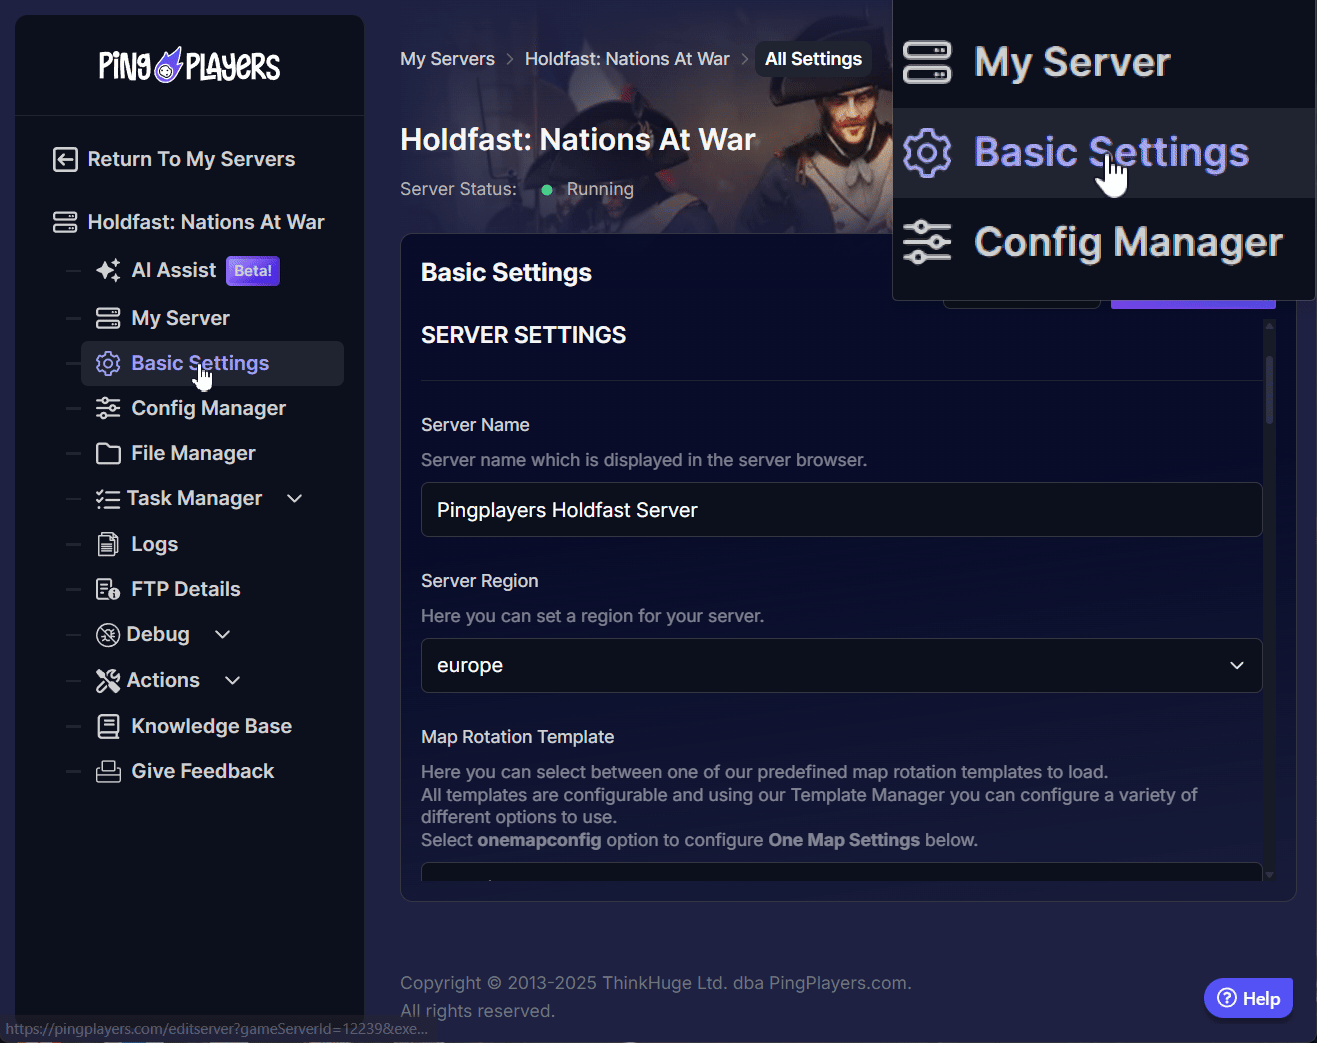Open the Help button
Viewport: 1317px width, 1043px height.
[1249, 998]
